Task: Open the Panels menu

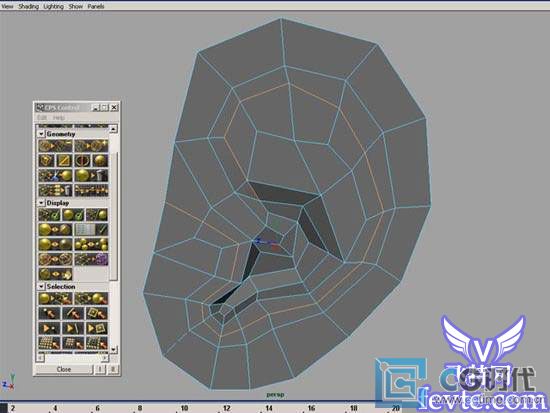Action: [96, 6]
